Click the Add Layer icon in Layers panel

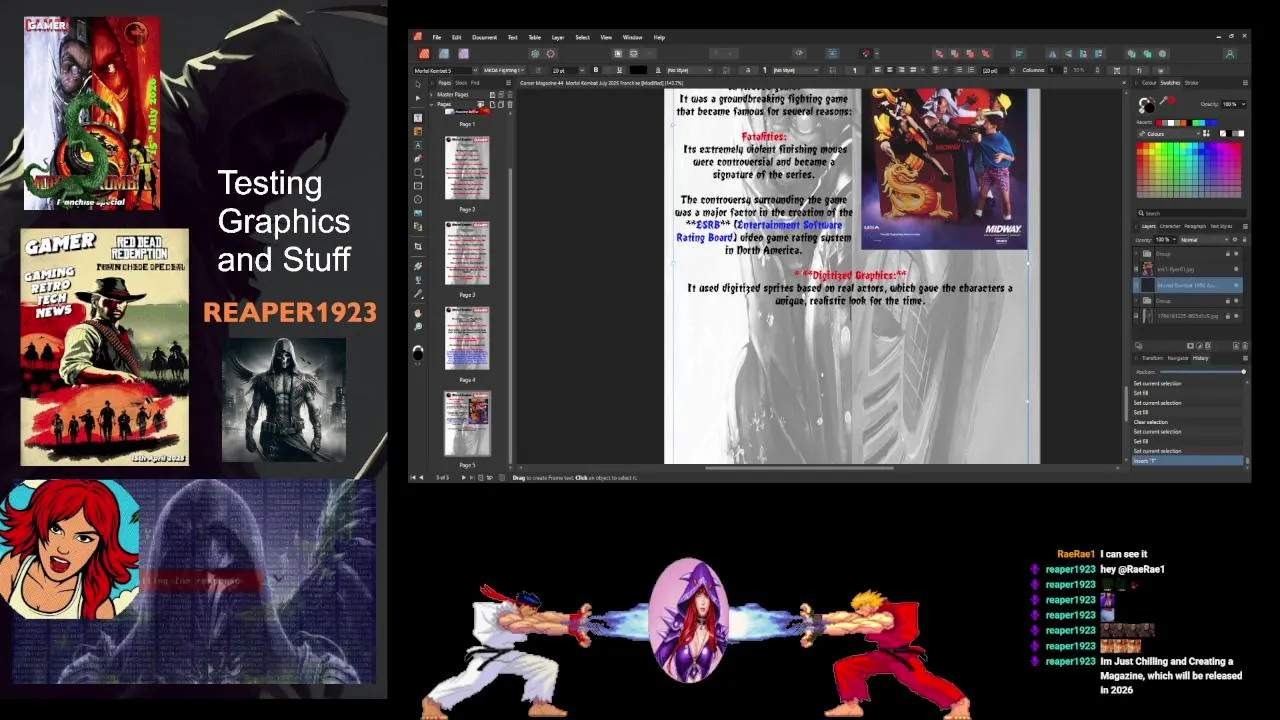(x=1236, y=345)
